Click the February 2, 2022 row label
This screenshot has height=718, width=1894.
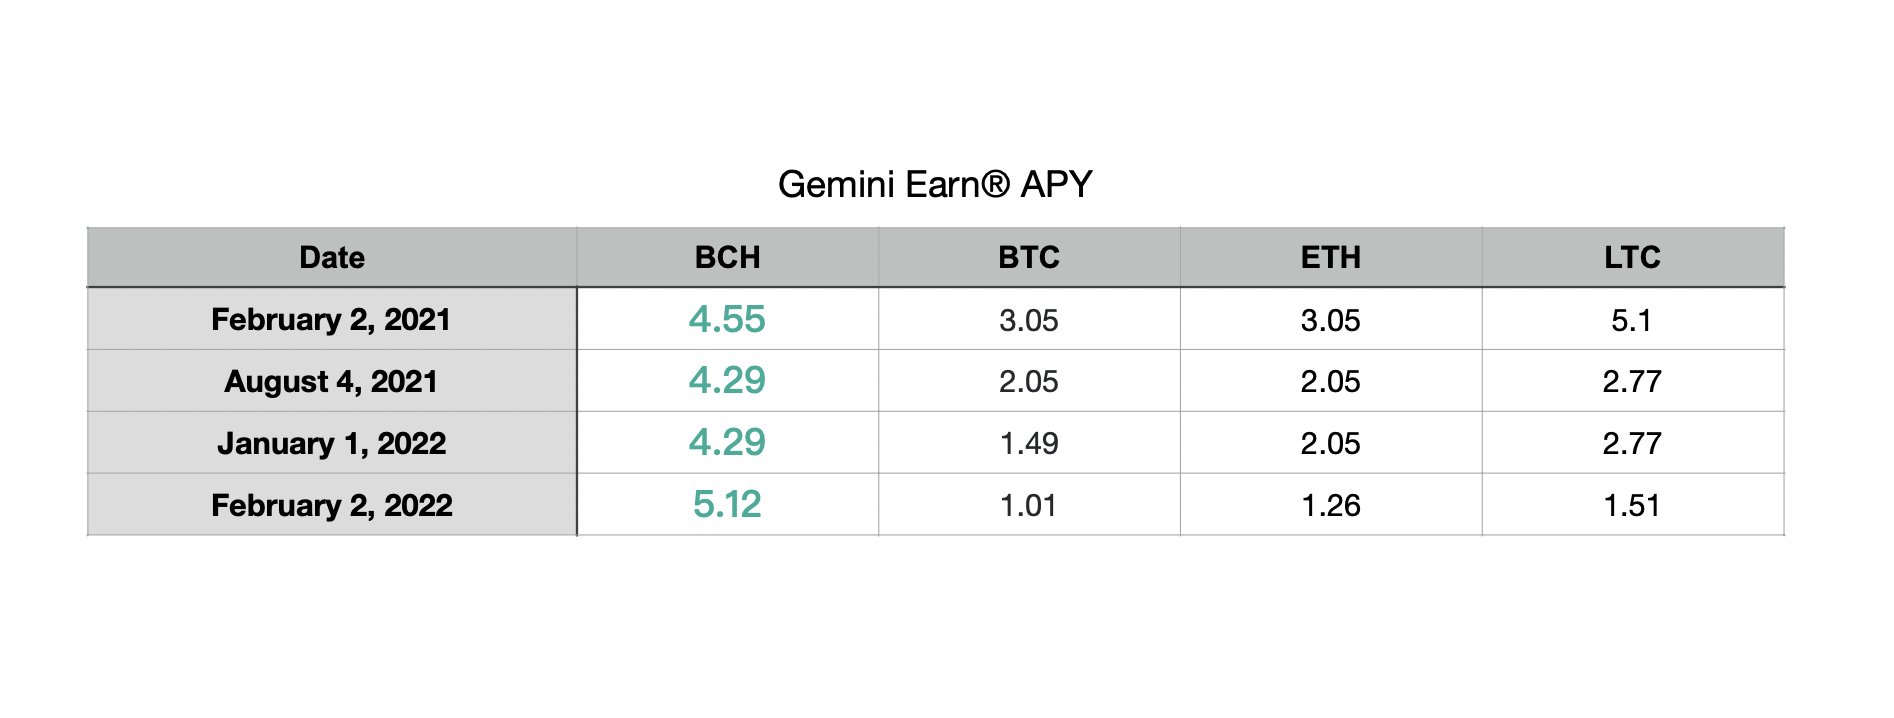[x=332, y=505]
